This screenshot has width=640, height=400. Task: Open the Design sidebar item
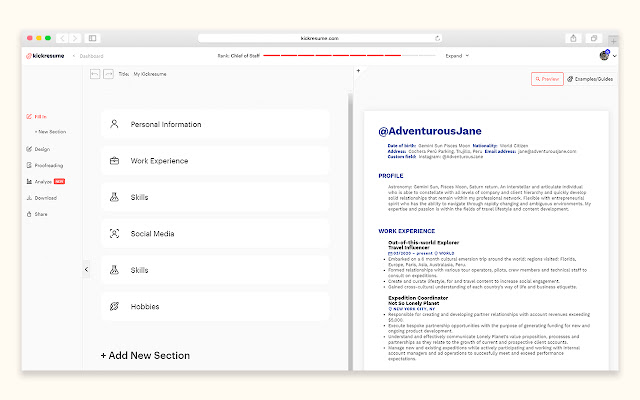(38, 149)
